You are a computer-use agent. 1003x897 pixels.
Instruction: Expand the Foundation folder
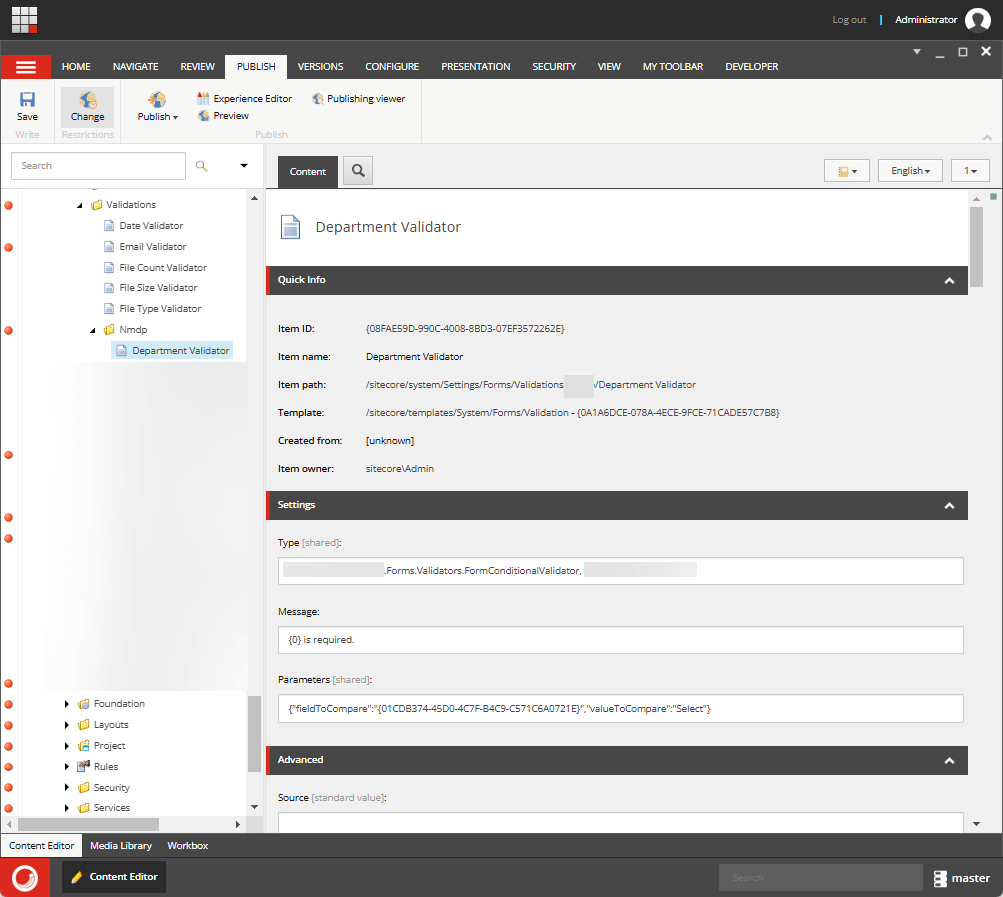coord(66,703)
